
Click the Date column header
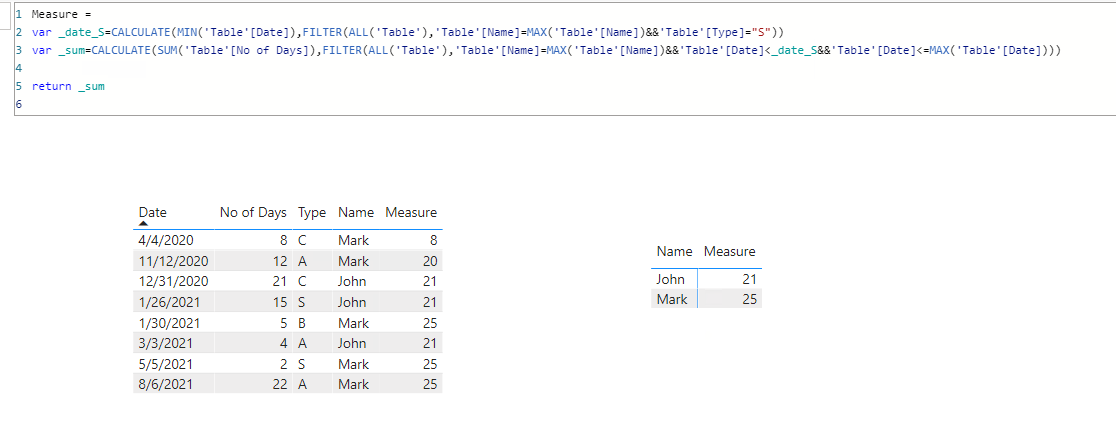(x=152, y=212)
